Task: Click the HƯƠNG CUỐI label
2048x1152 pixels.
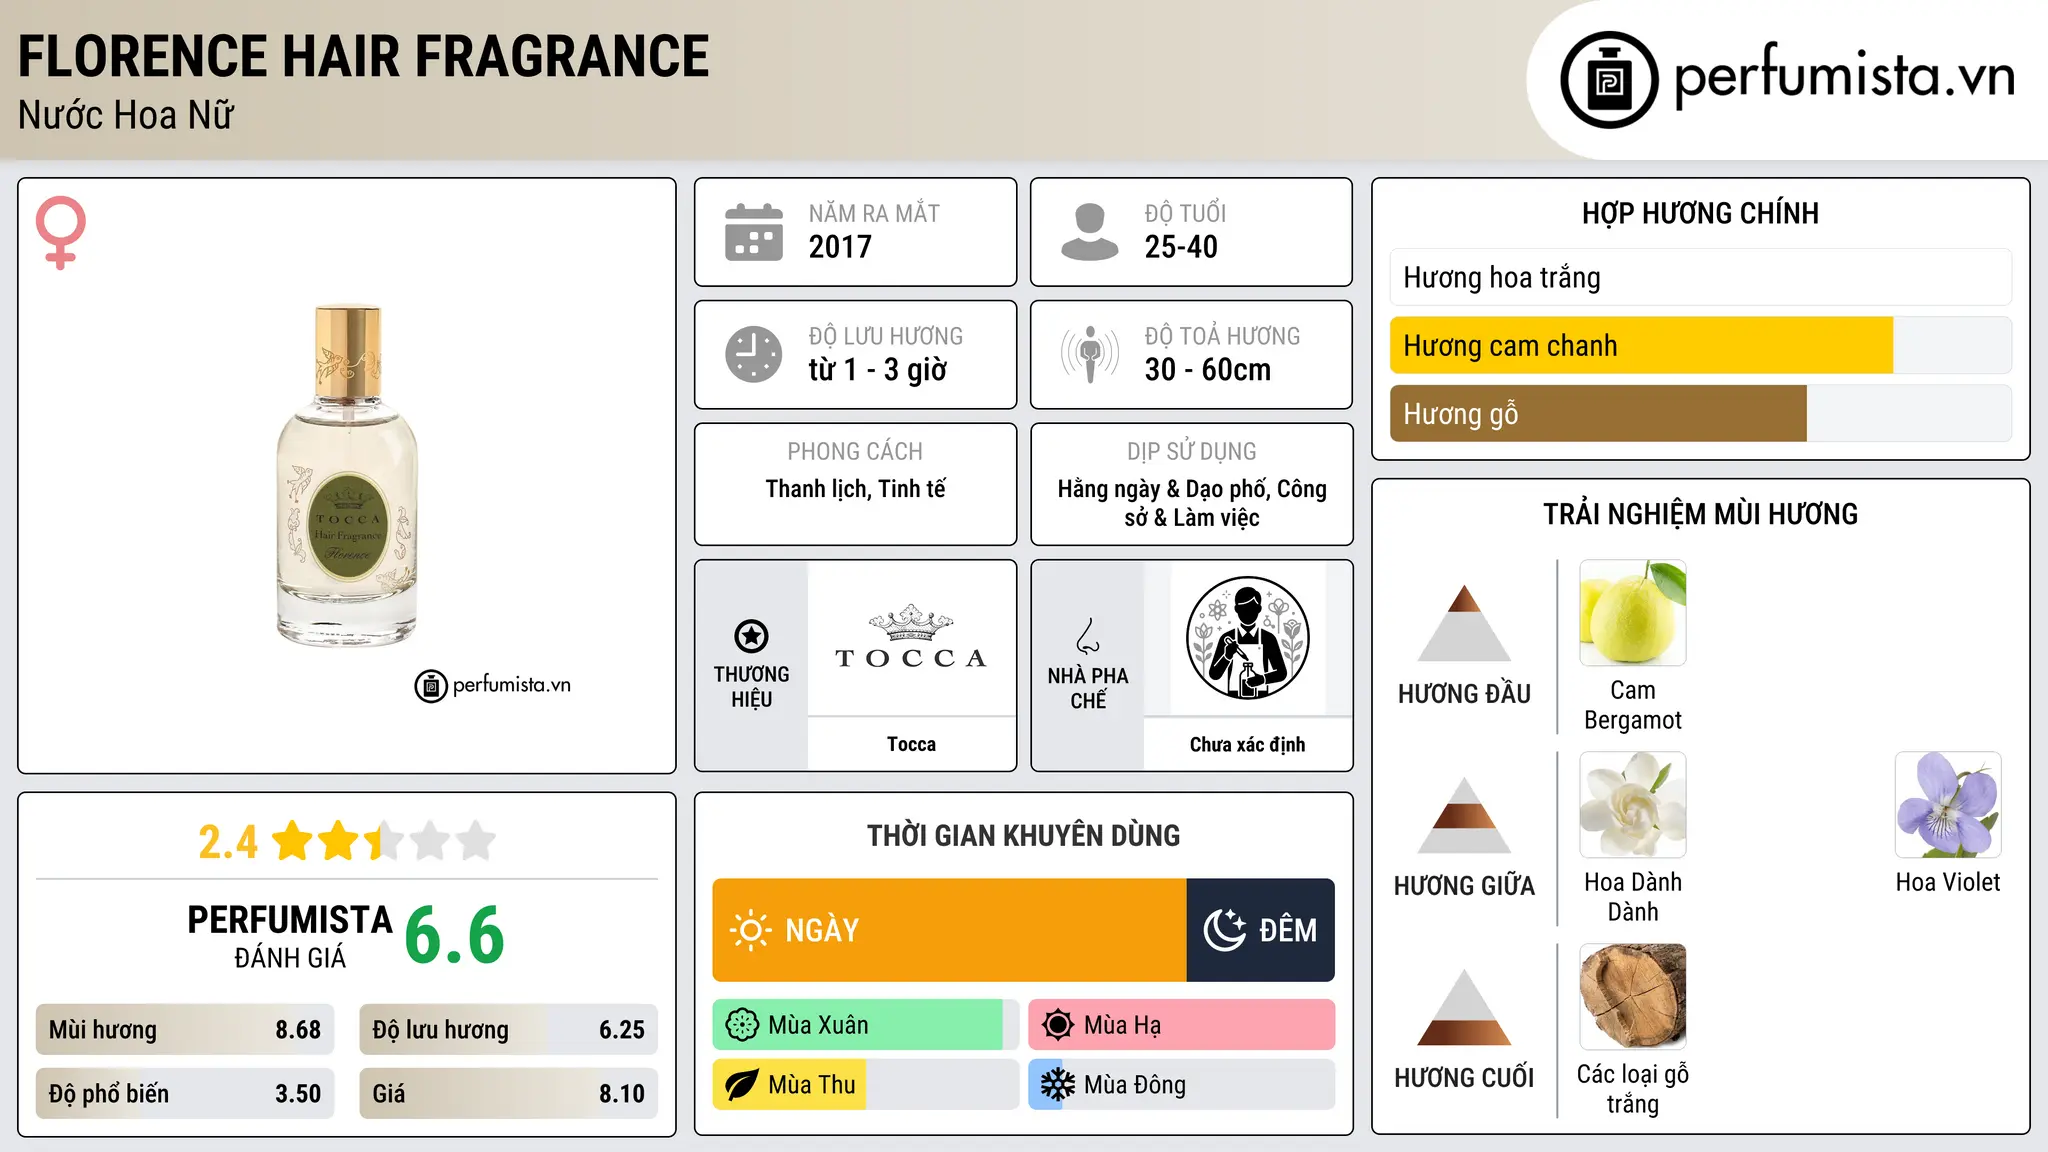Action: [x=1464, y=1078]
